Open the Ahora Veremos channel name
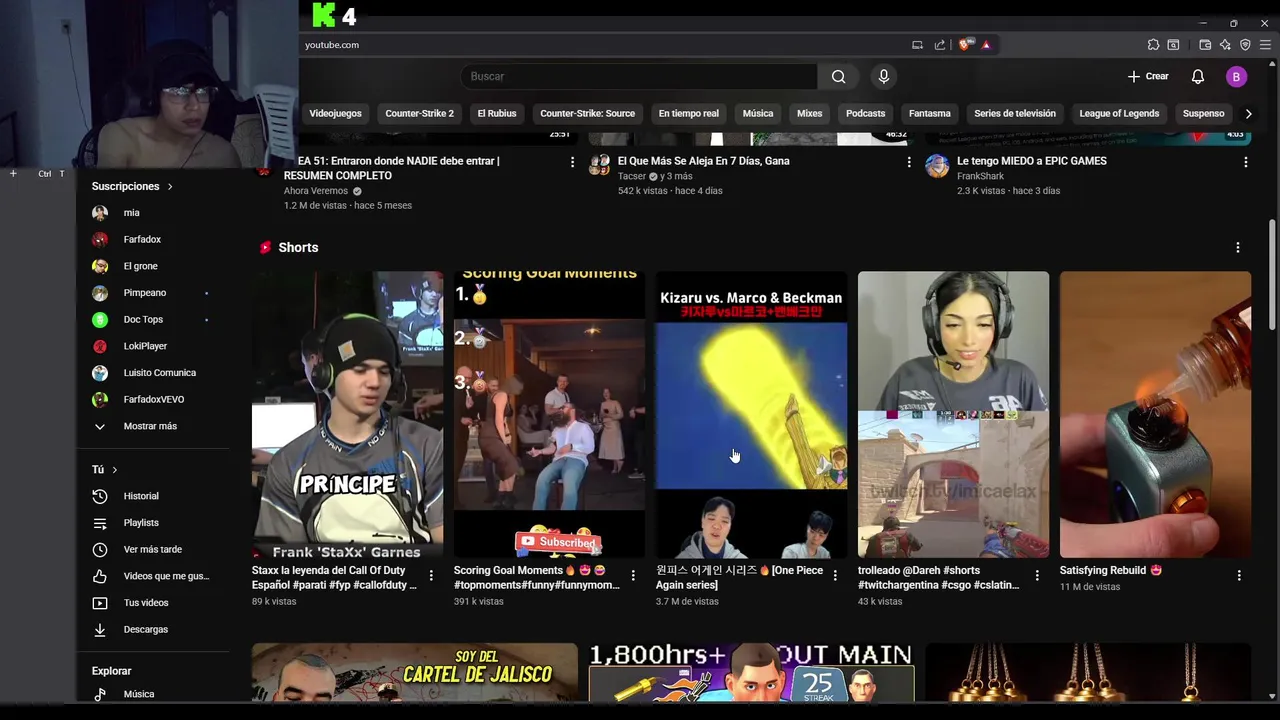The image size is (1280, 720). [x=316, y=191]
